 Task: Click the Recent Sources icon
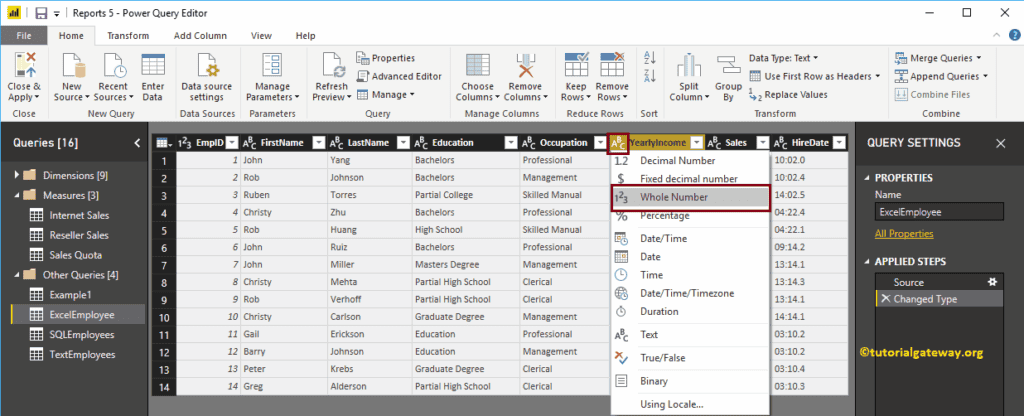113,65
